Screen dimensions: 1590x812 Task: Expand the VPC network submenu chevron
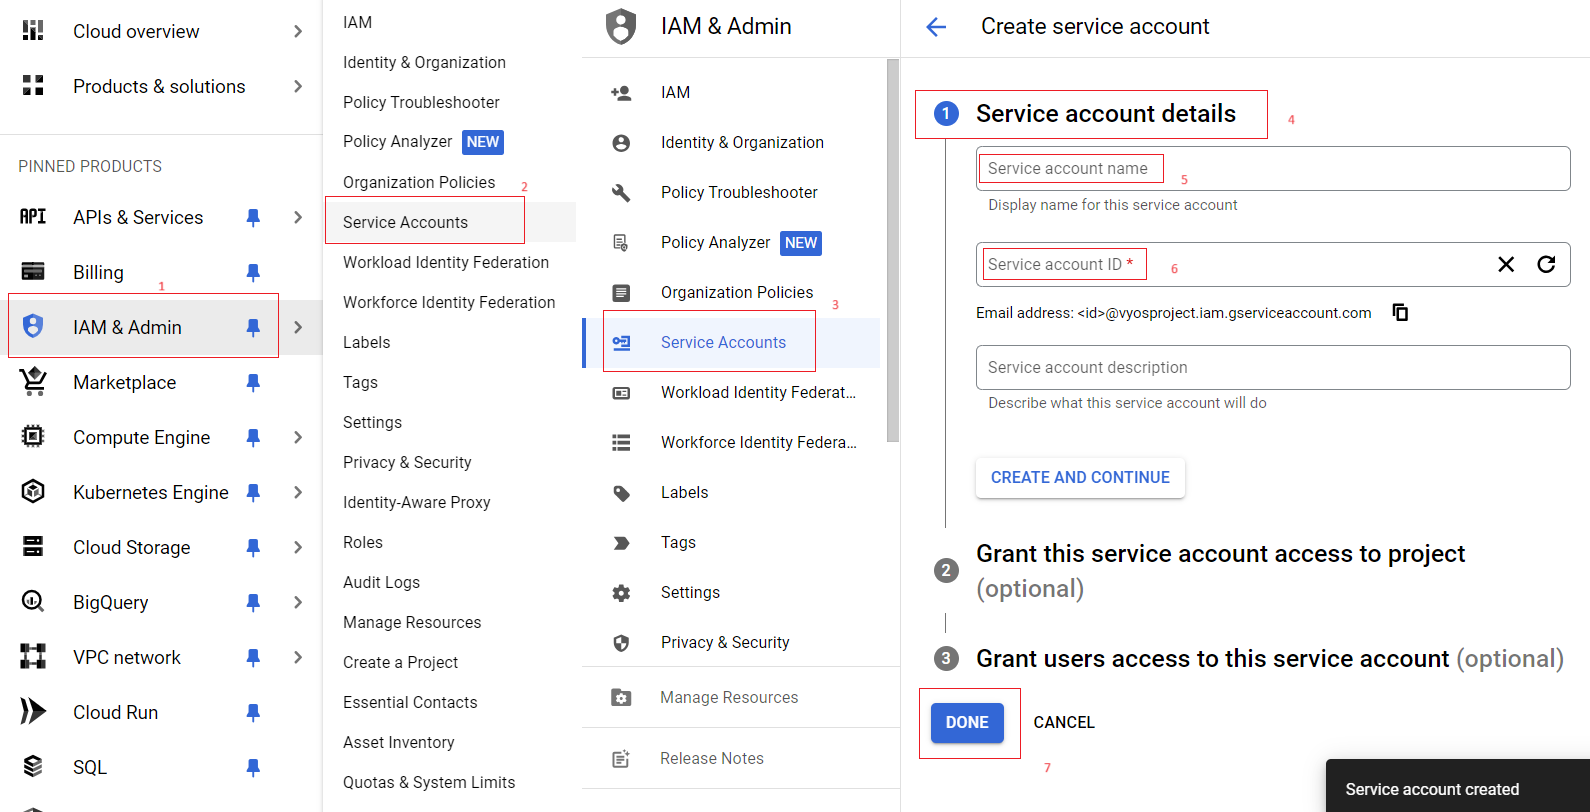298,657
